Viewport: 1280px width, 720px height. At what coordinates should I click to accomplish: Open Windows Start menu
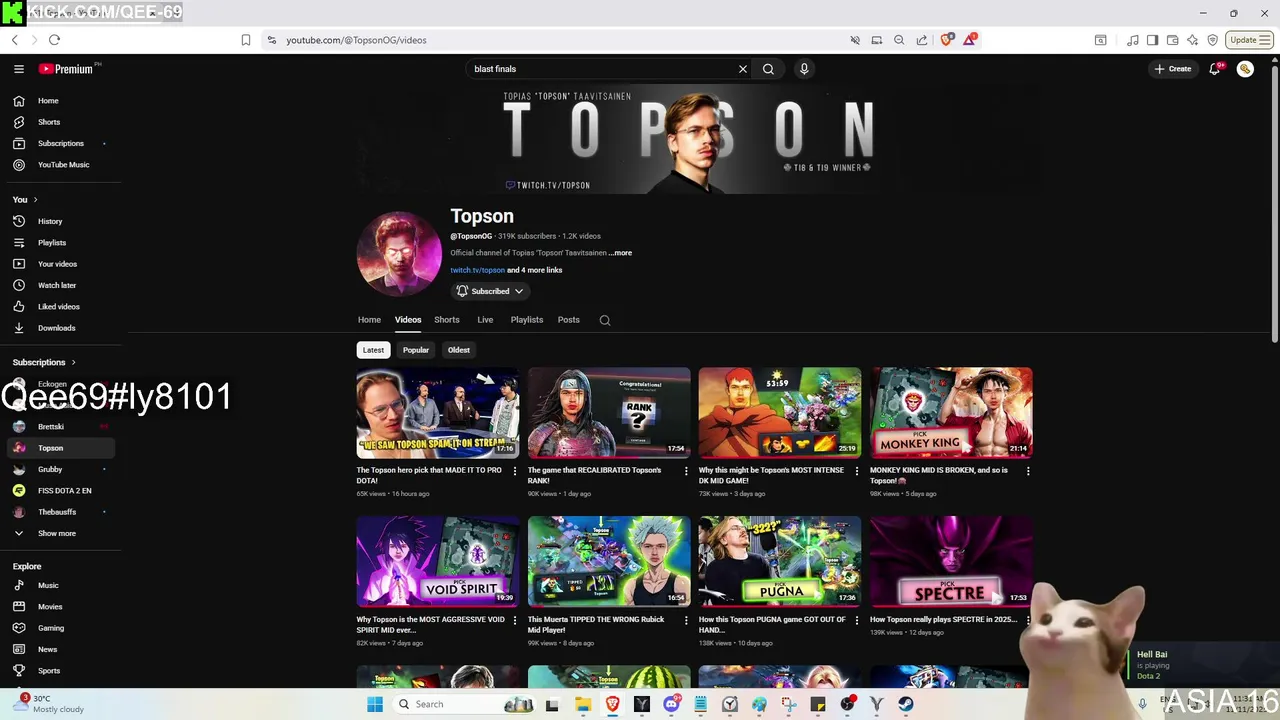[x=375, y=704]
